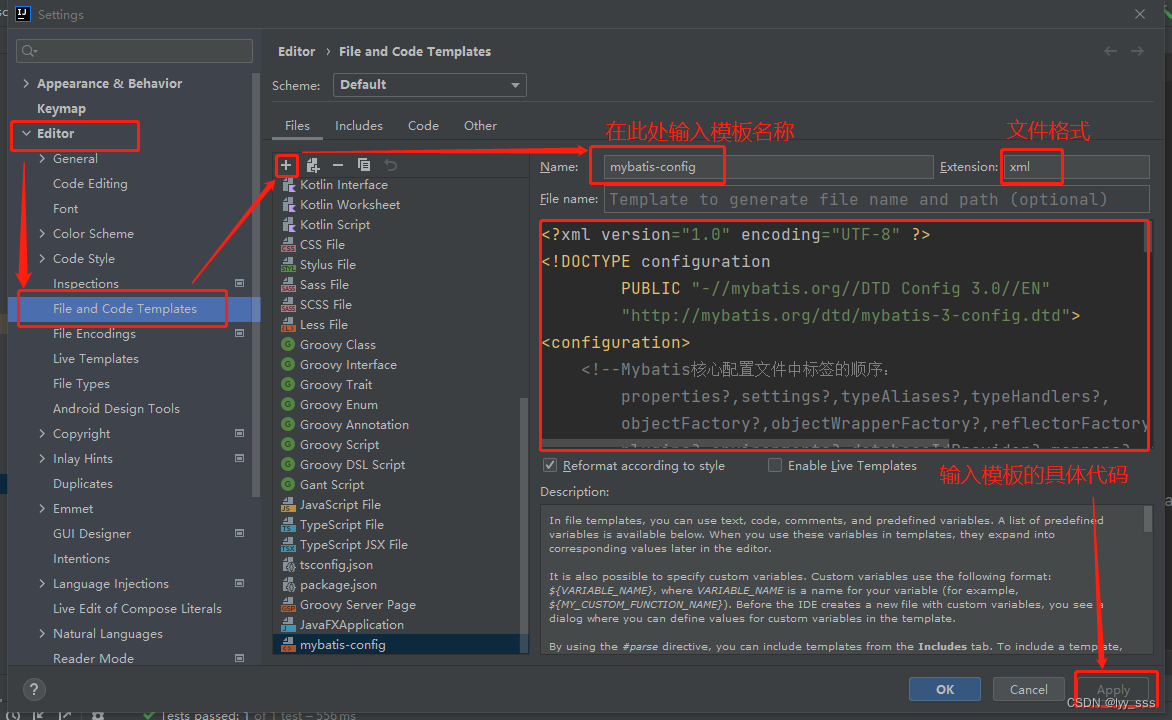Image resolution: width=1172 pixels, height=720 pixels.
Task: Expand the General node
Action: tap(42, 159)
